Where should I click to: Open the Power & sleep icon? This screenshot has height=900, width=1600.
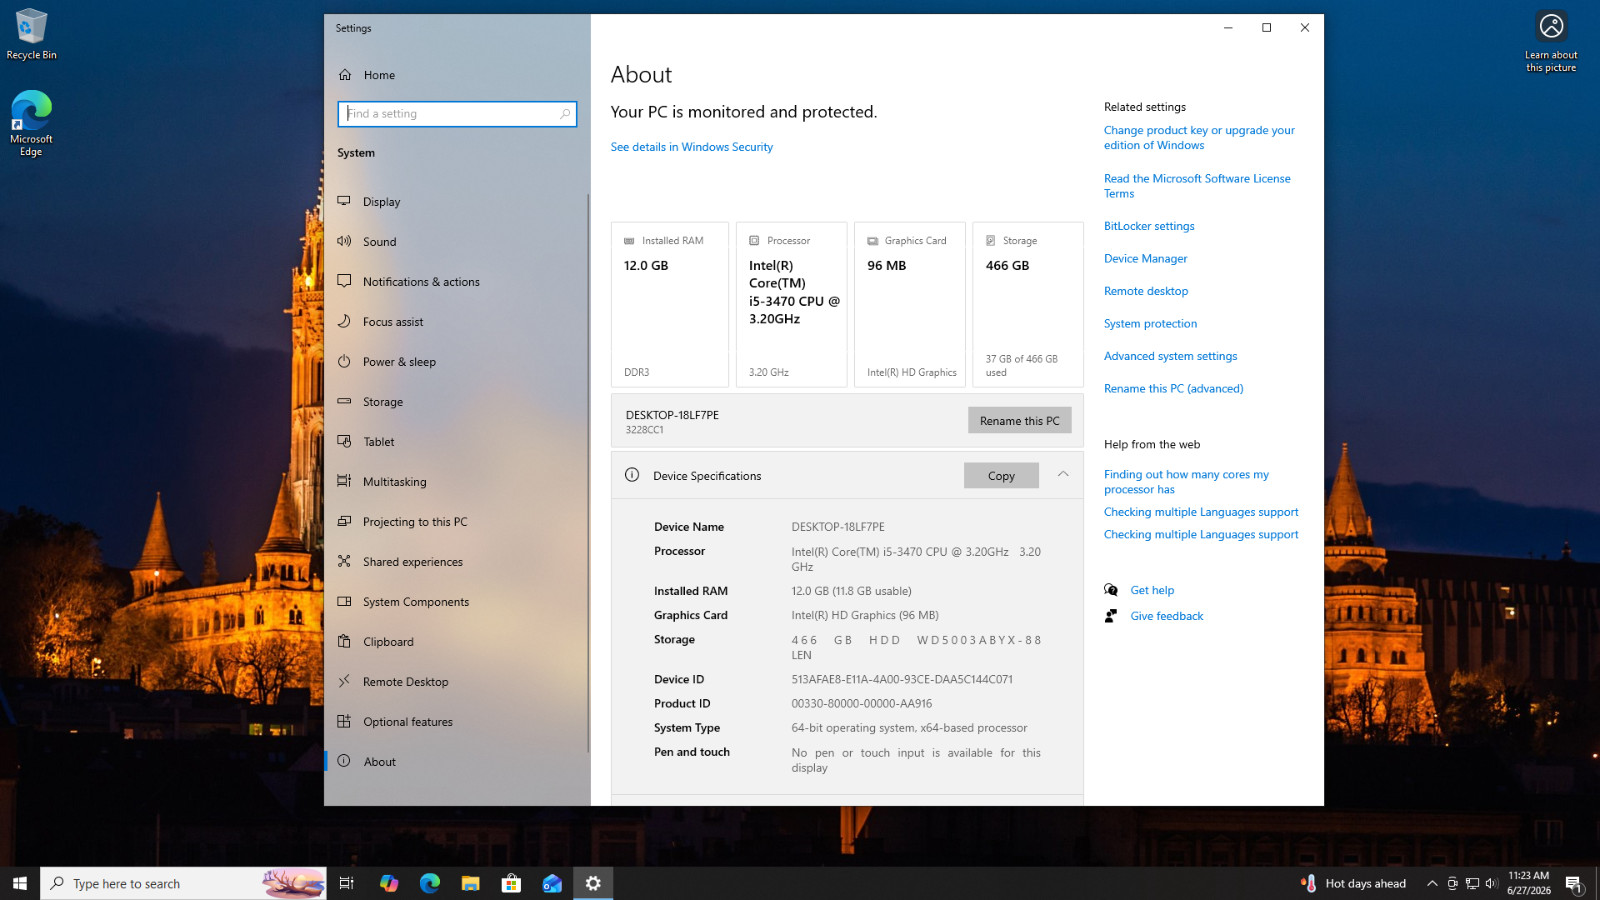coord(344,361)
